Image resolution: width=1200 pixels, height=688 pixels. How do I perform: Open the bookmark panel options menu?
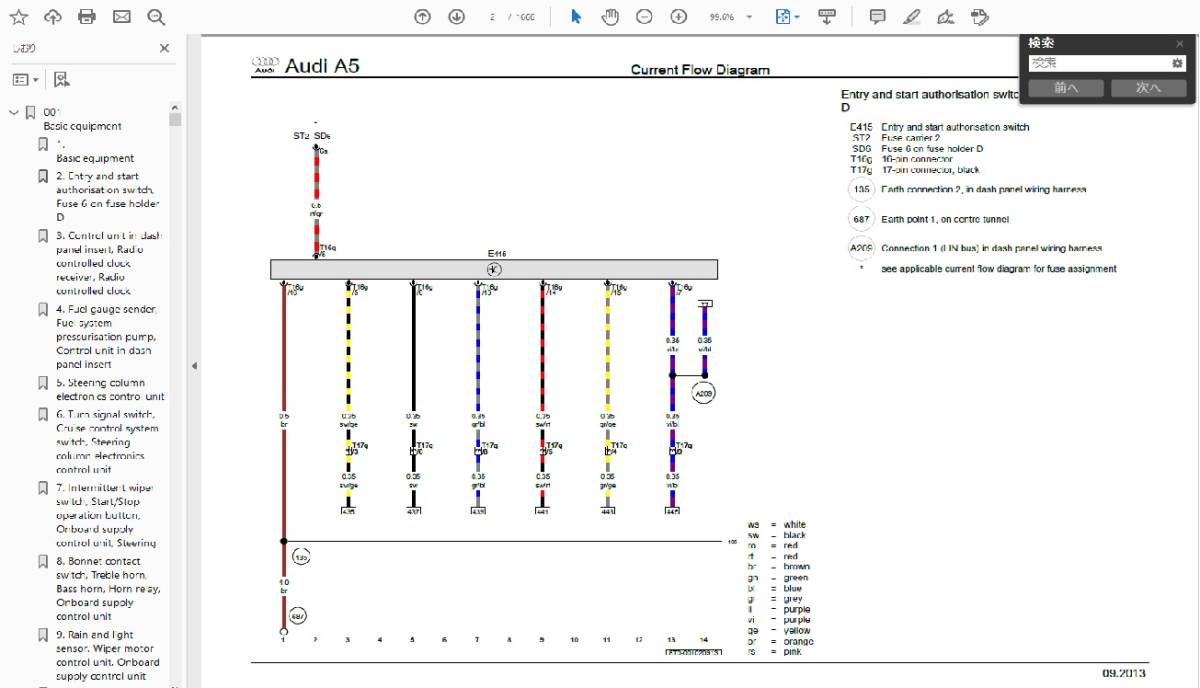pos(25,80)
